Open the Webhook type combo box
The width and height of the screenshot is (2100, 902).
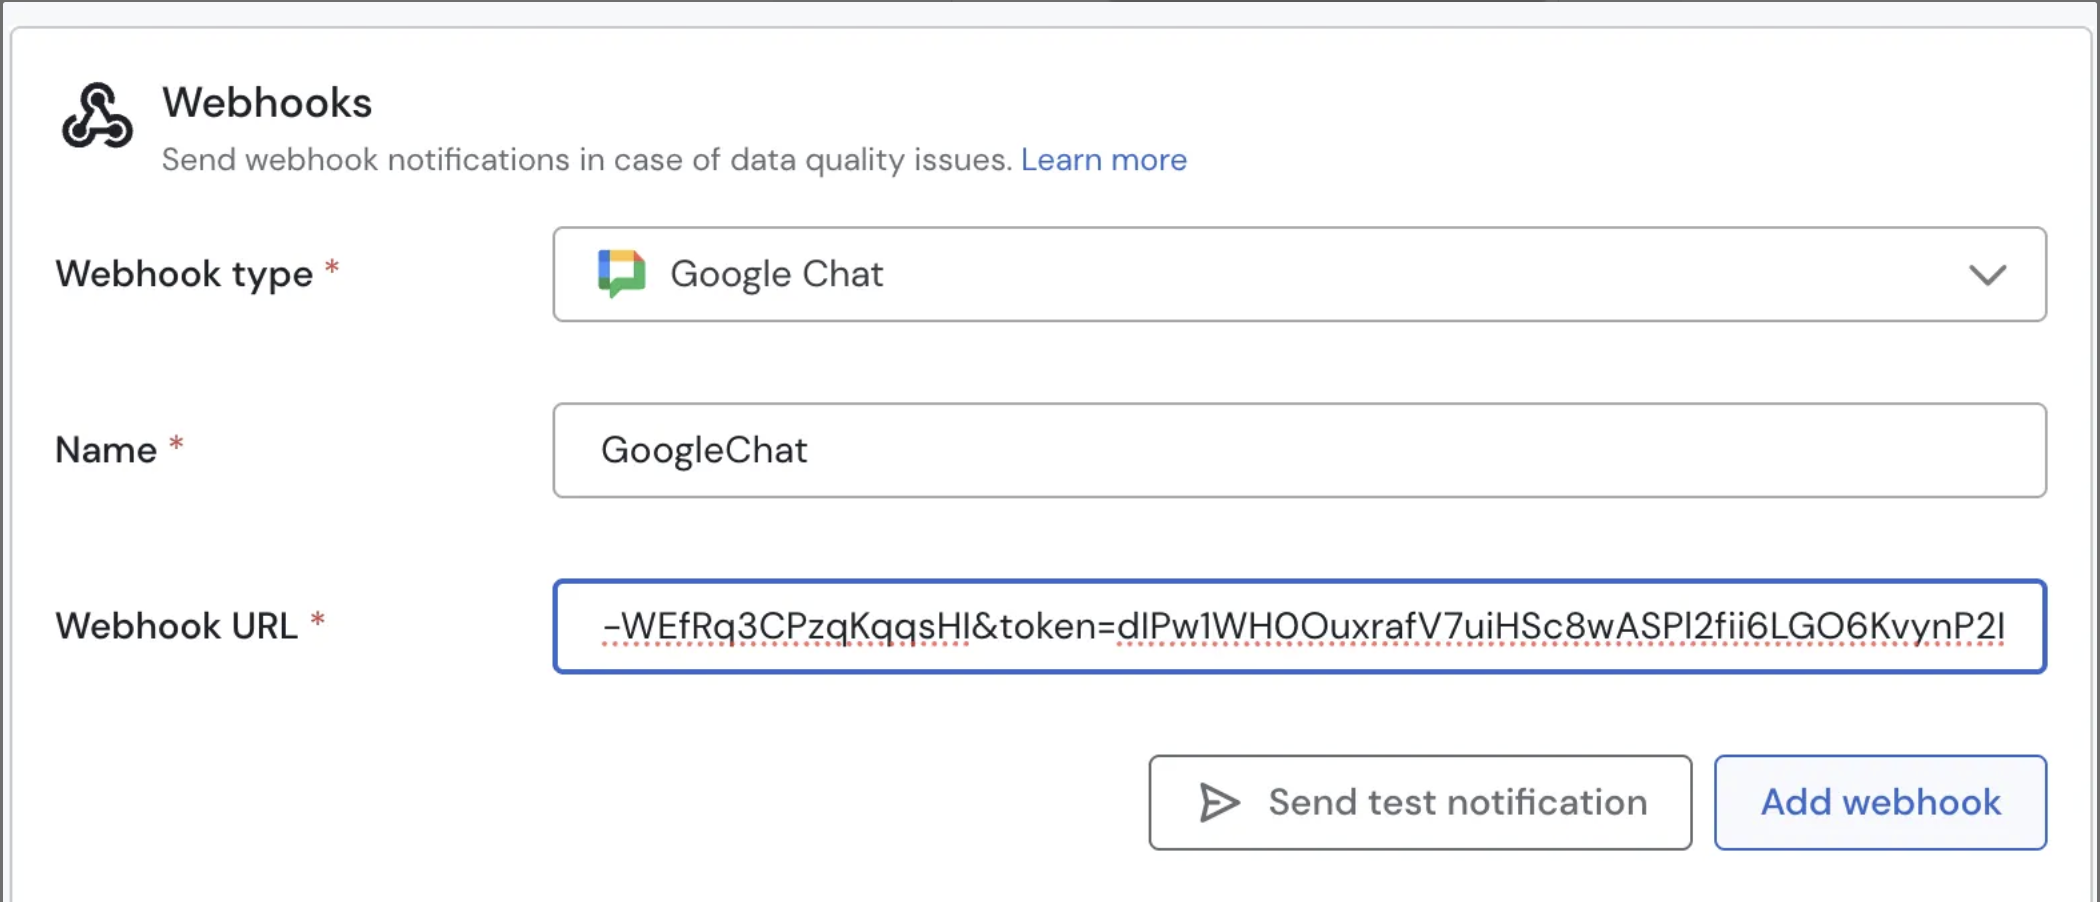pos(1298,274)
